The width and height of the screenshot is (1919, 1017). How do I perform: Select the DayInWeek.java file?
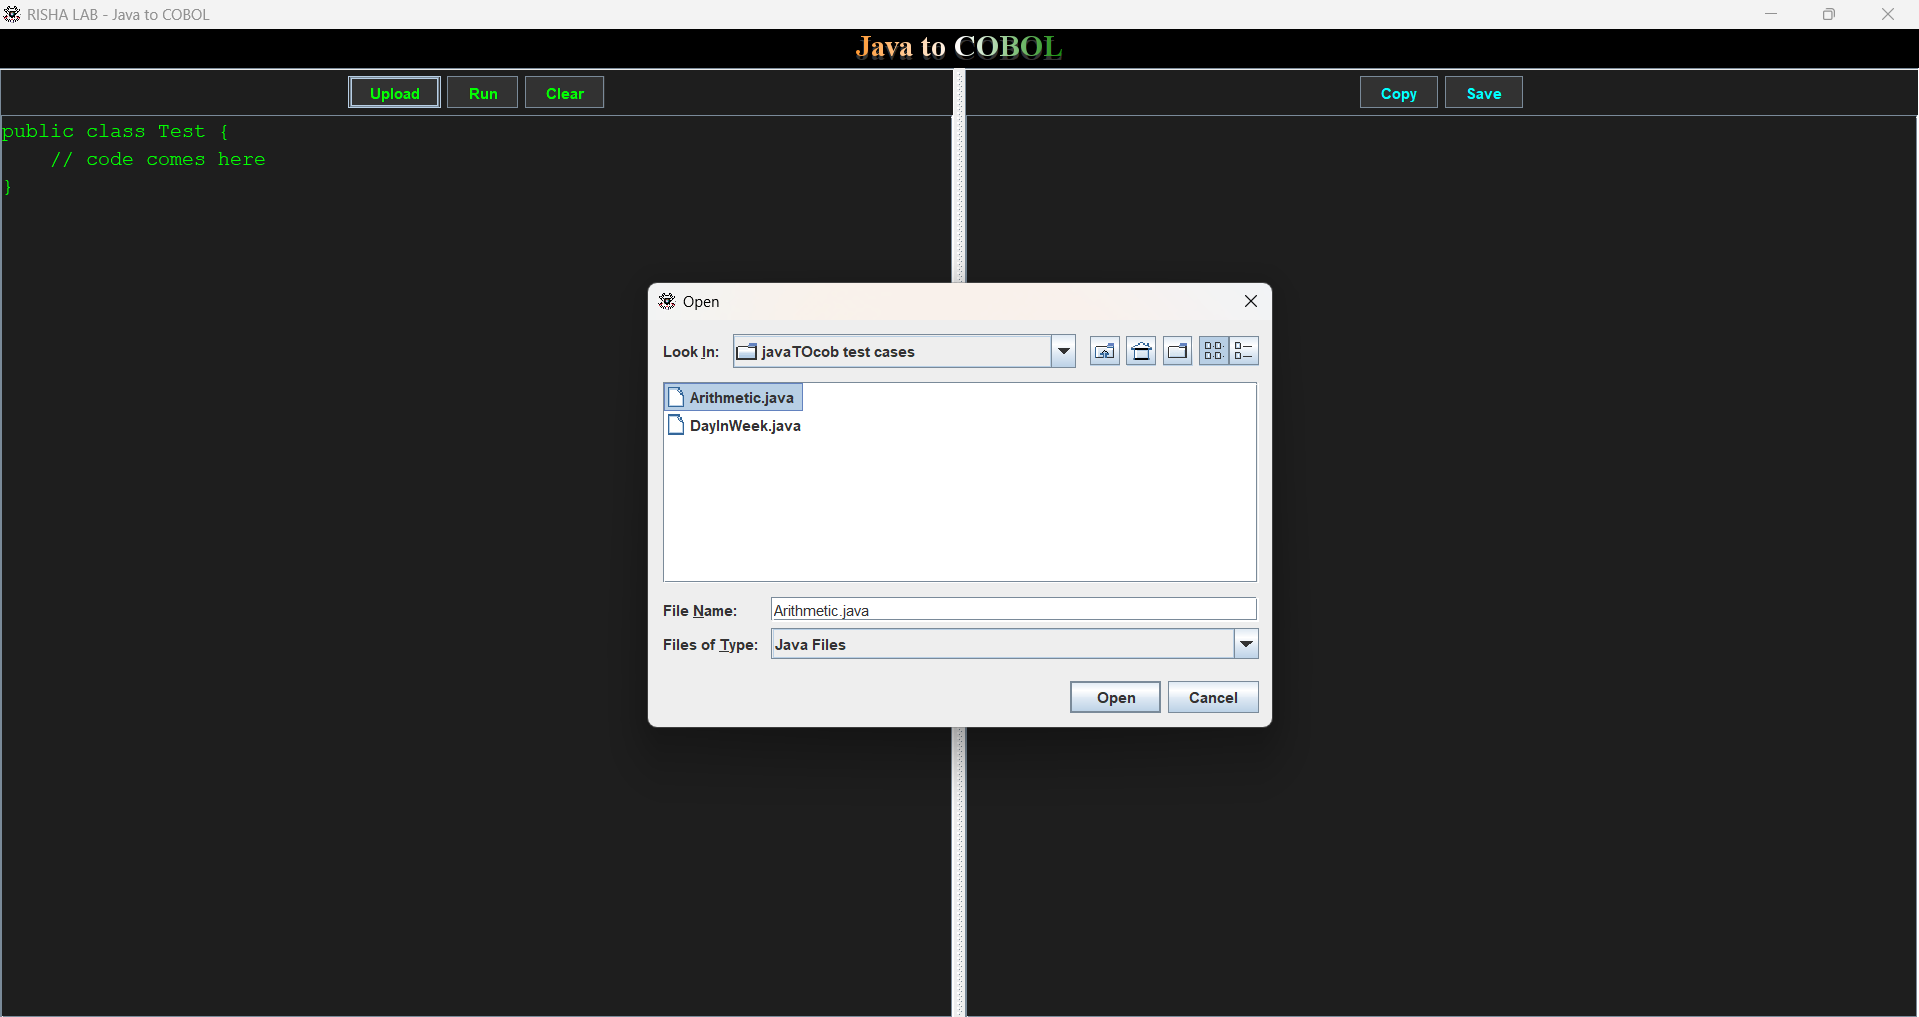735,426
